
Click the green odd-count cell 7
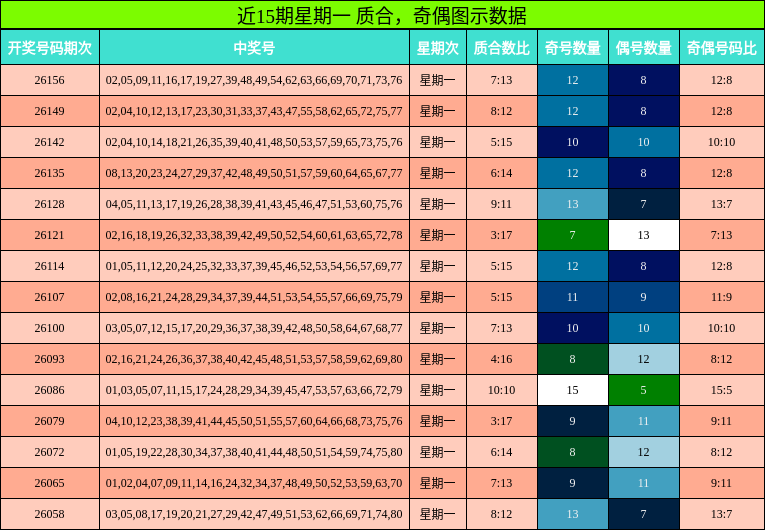point(573,235)
